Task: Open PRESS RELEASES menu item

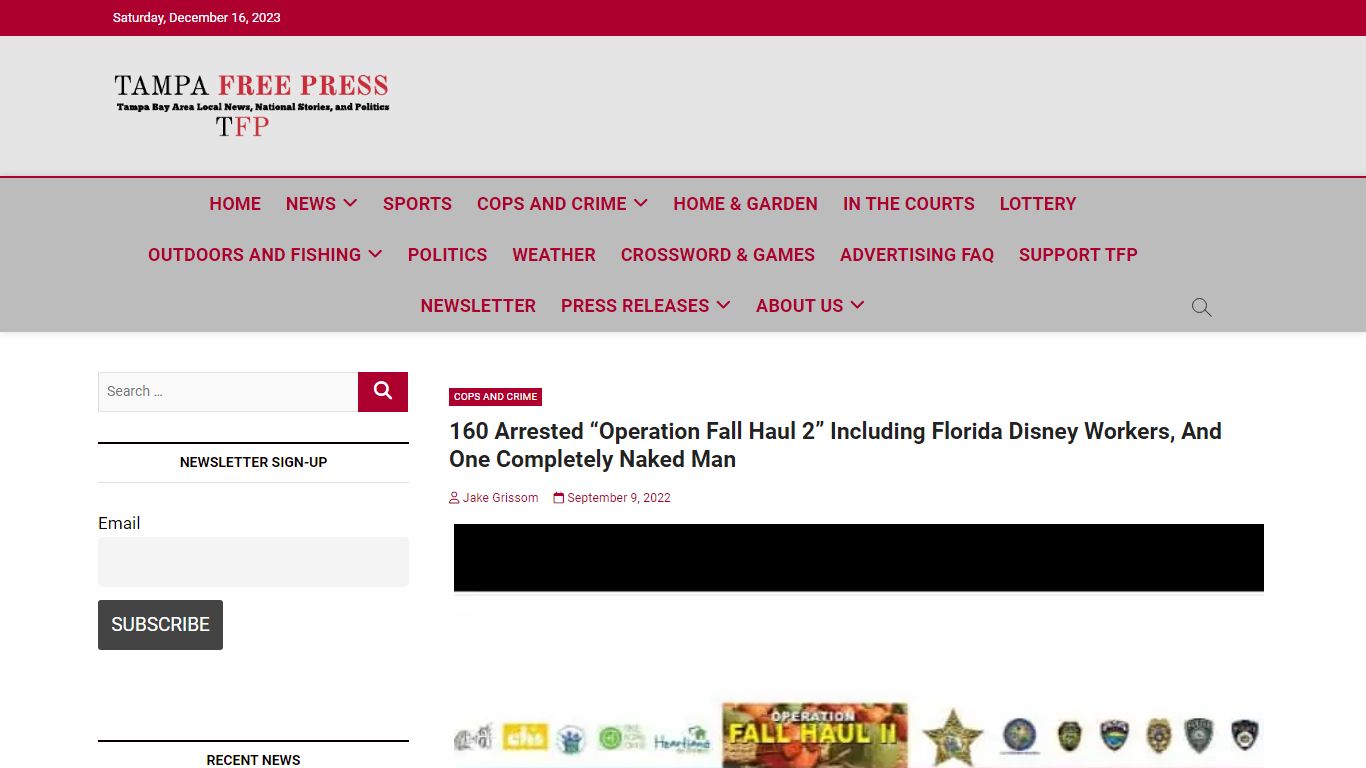Action: pyautogui.click(x=635, y=306)
